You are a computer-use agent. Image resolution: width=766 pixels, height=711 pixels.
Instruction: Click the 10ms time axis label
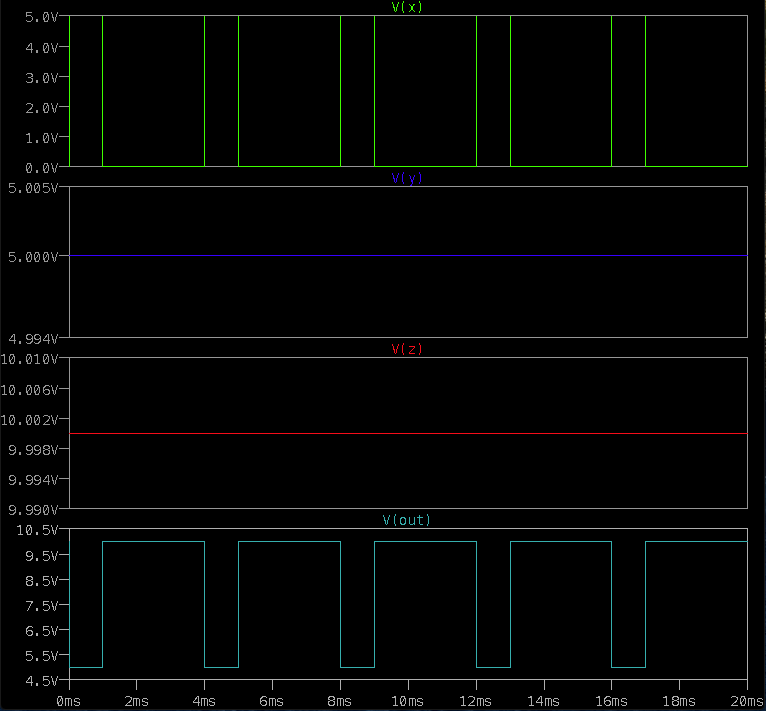[408, 702]
